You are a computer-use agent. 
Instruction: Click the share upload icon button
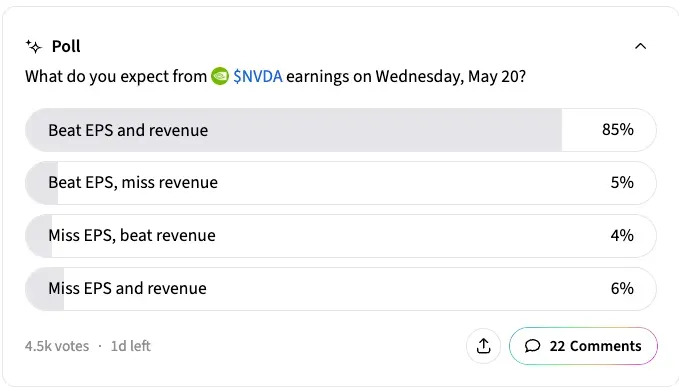483,346
